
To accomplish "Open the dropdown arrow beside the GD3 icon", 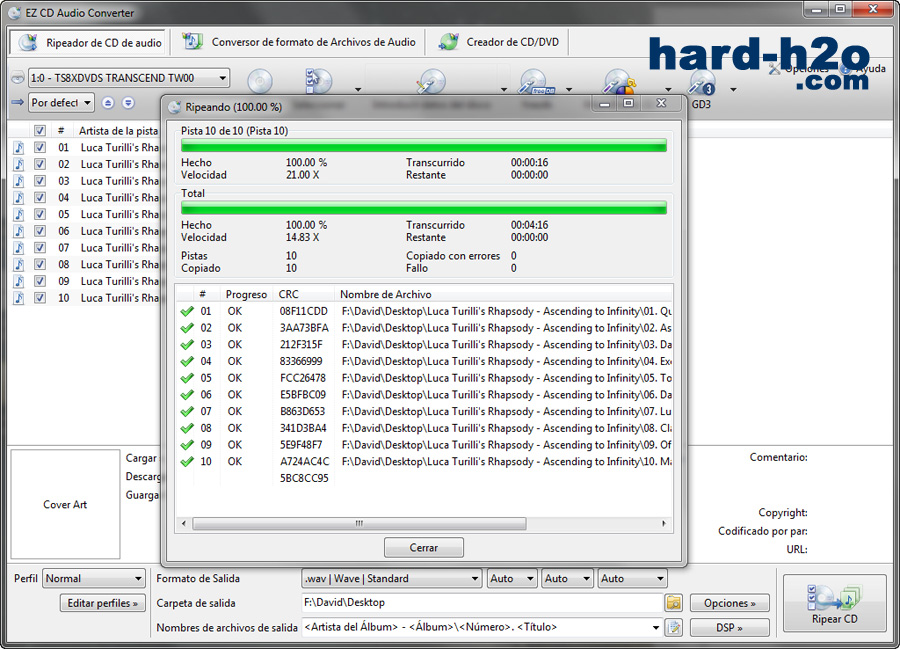I will [x=733, y=90].
